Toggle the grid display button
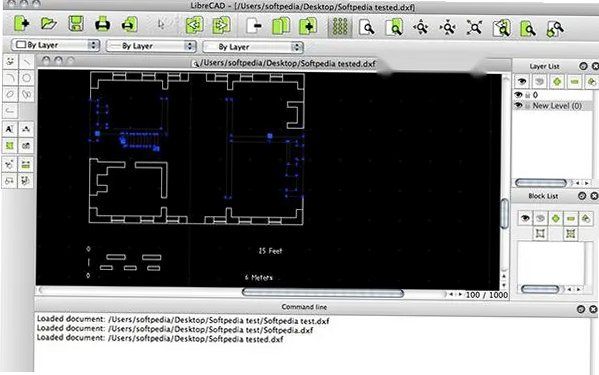This screenshot has width=599, height=375. coord(340,27)
